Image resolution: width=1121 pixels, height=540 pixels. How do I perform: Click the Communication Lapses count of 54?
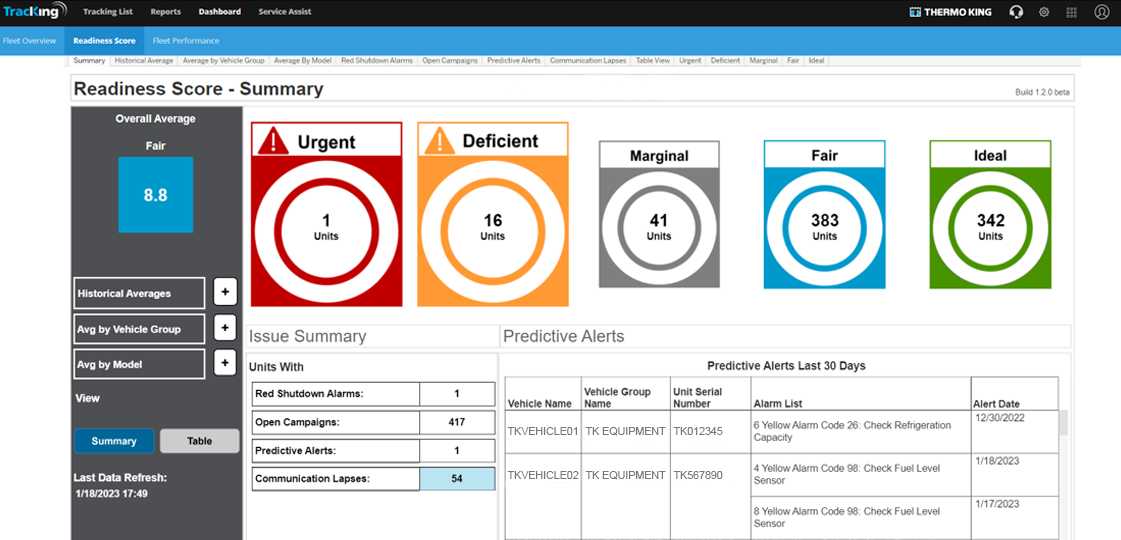[457, 479]
